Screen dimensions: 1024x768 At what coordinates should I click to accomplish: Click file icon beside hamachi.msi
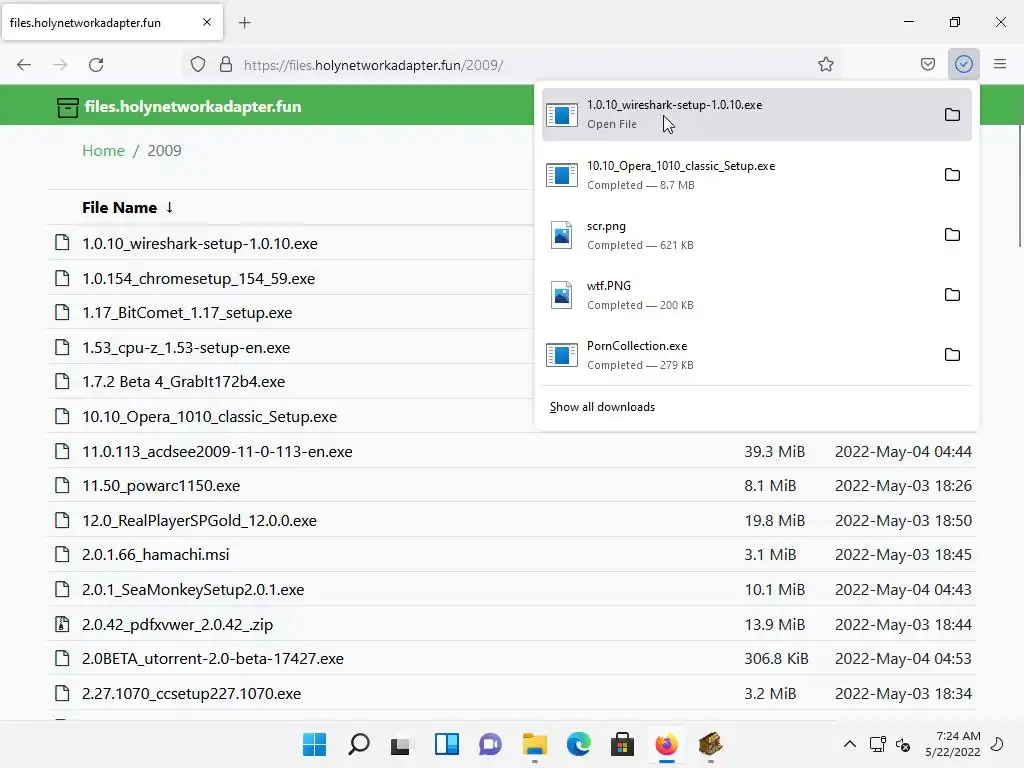click(x=62, y=554)
